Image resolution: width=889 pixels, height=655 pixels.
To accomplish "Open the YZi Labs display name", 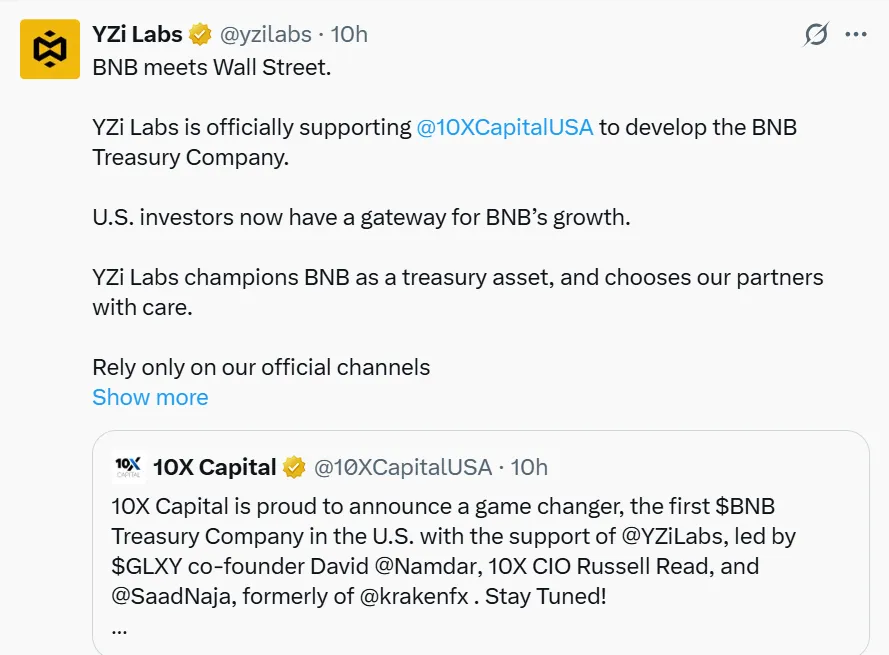I will coord(137,35).
